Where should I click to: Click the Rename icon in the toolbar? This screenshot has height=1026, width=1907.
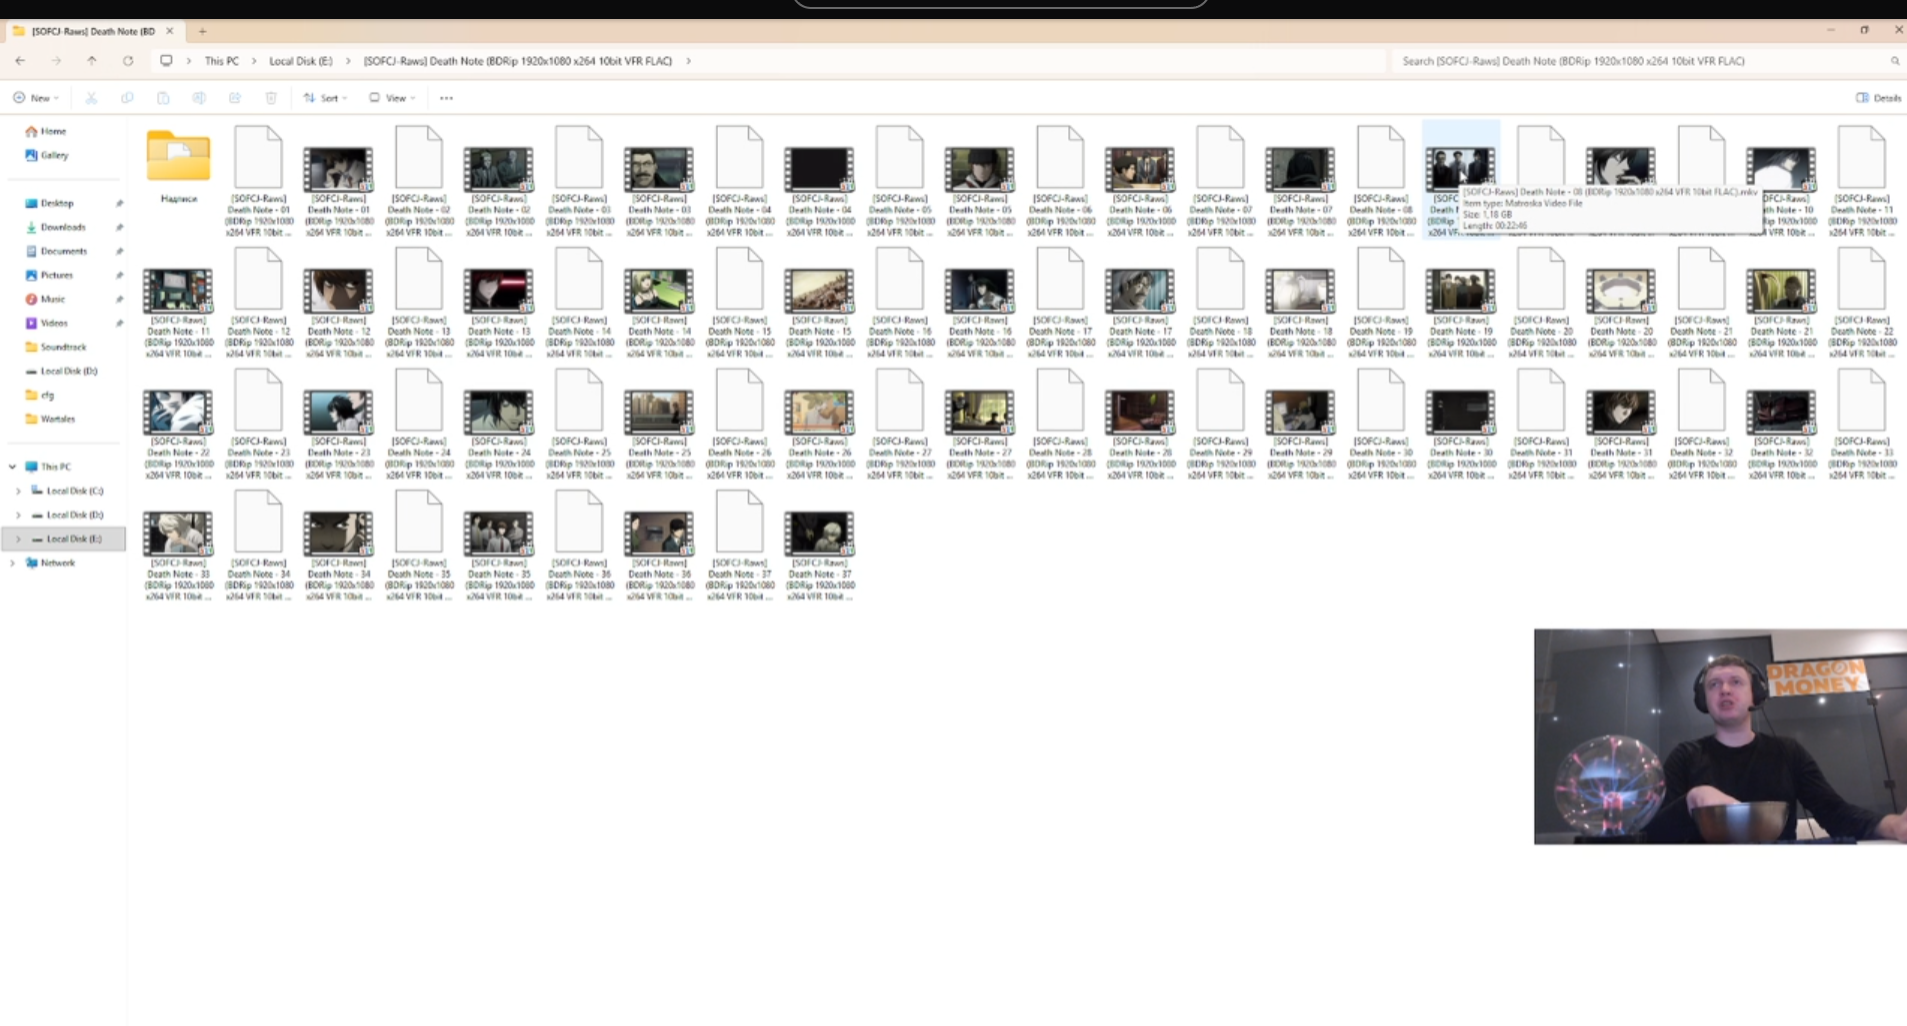click(x=199, y=98)
